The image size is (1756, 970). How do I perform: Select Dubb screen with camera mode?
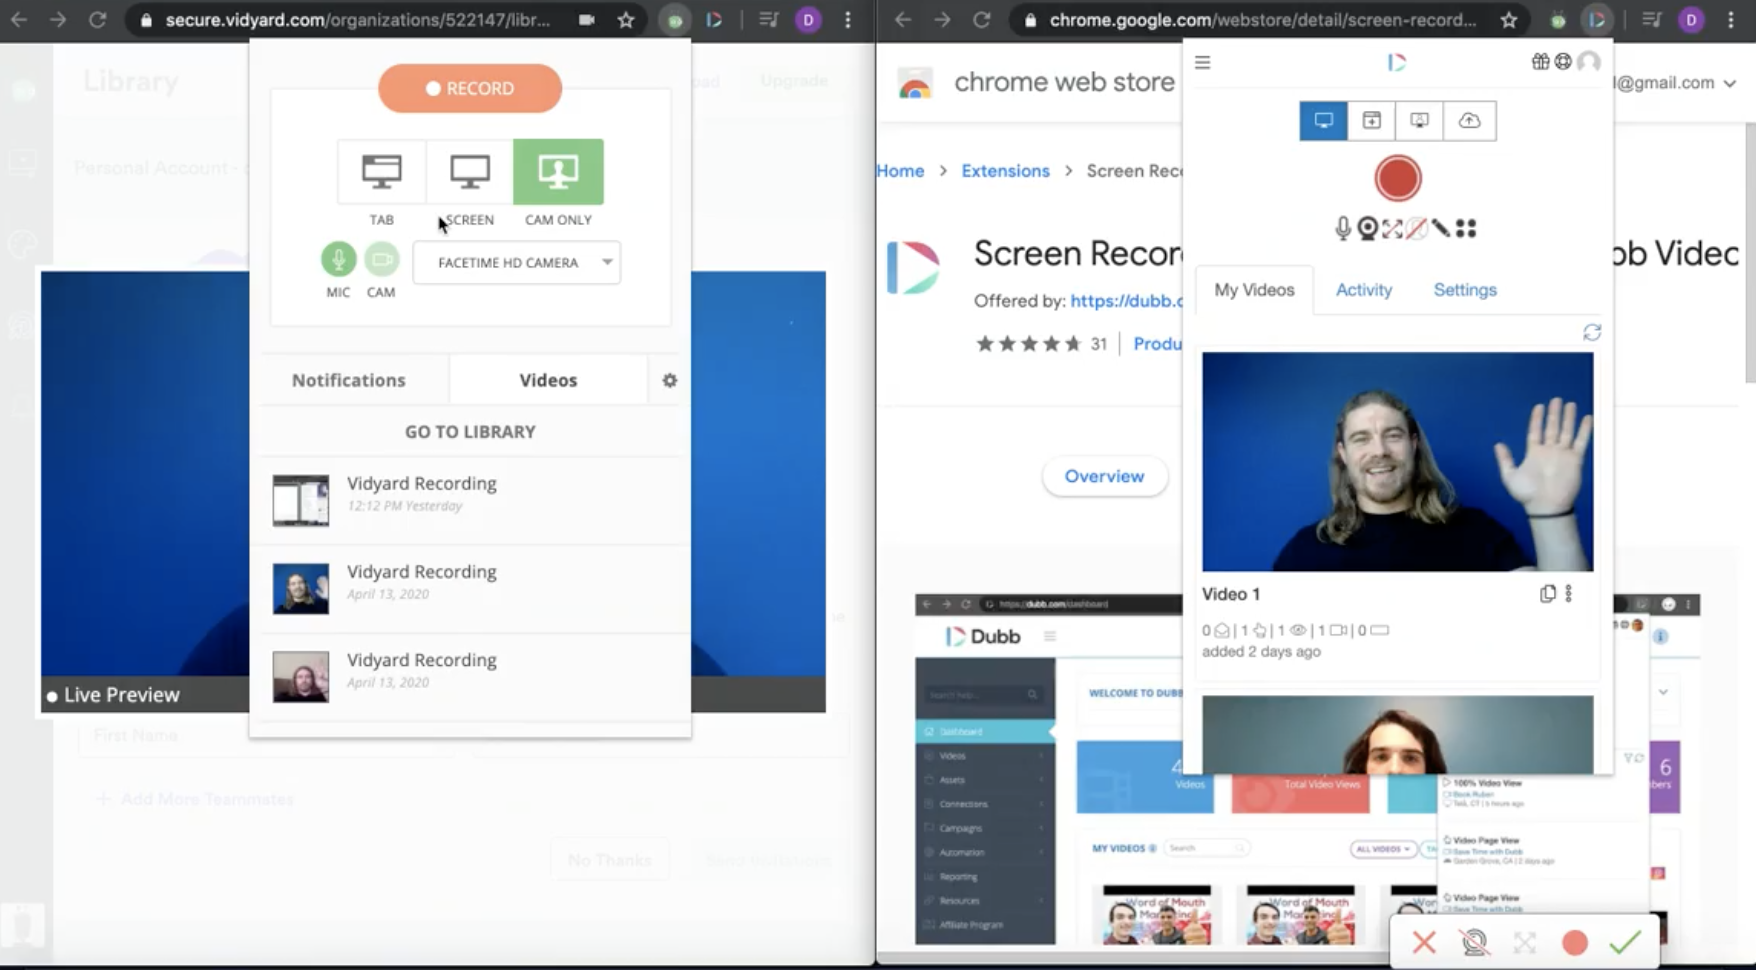(x=1419, y=121)
